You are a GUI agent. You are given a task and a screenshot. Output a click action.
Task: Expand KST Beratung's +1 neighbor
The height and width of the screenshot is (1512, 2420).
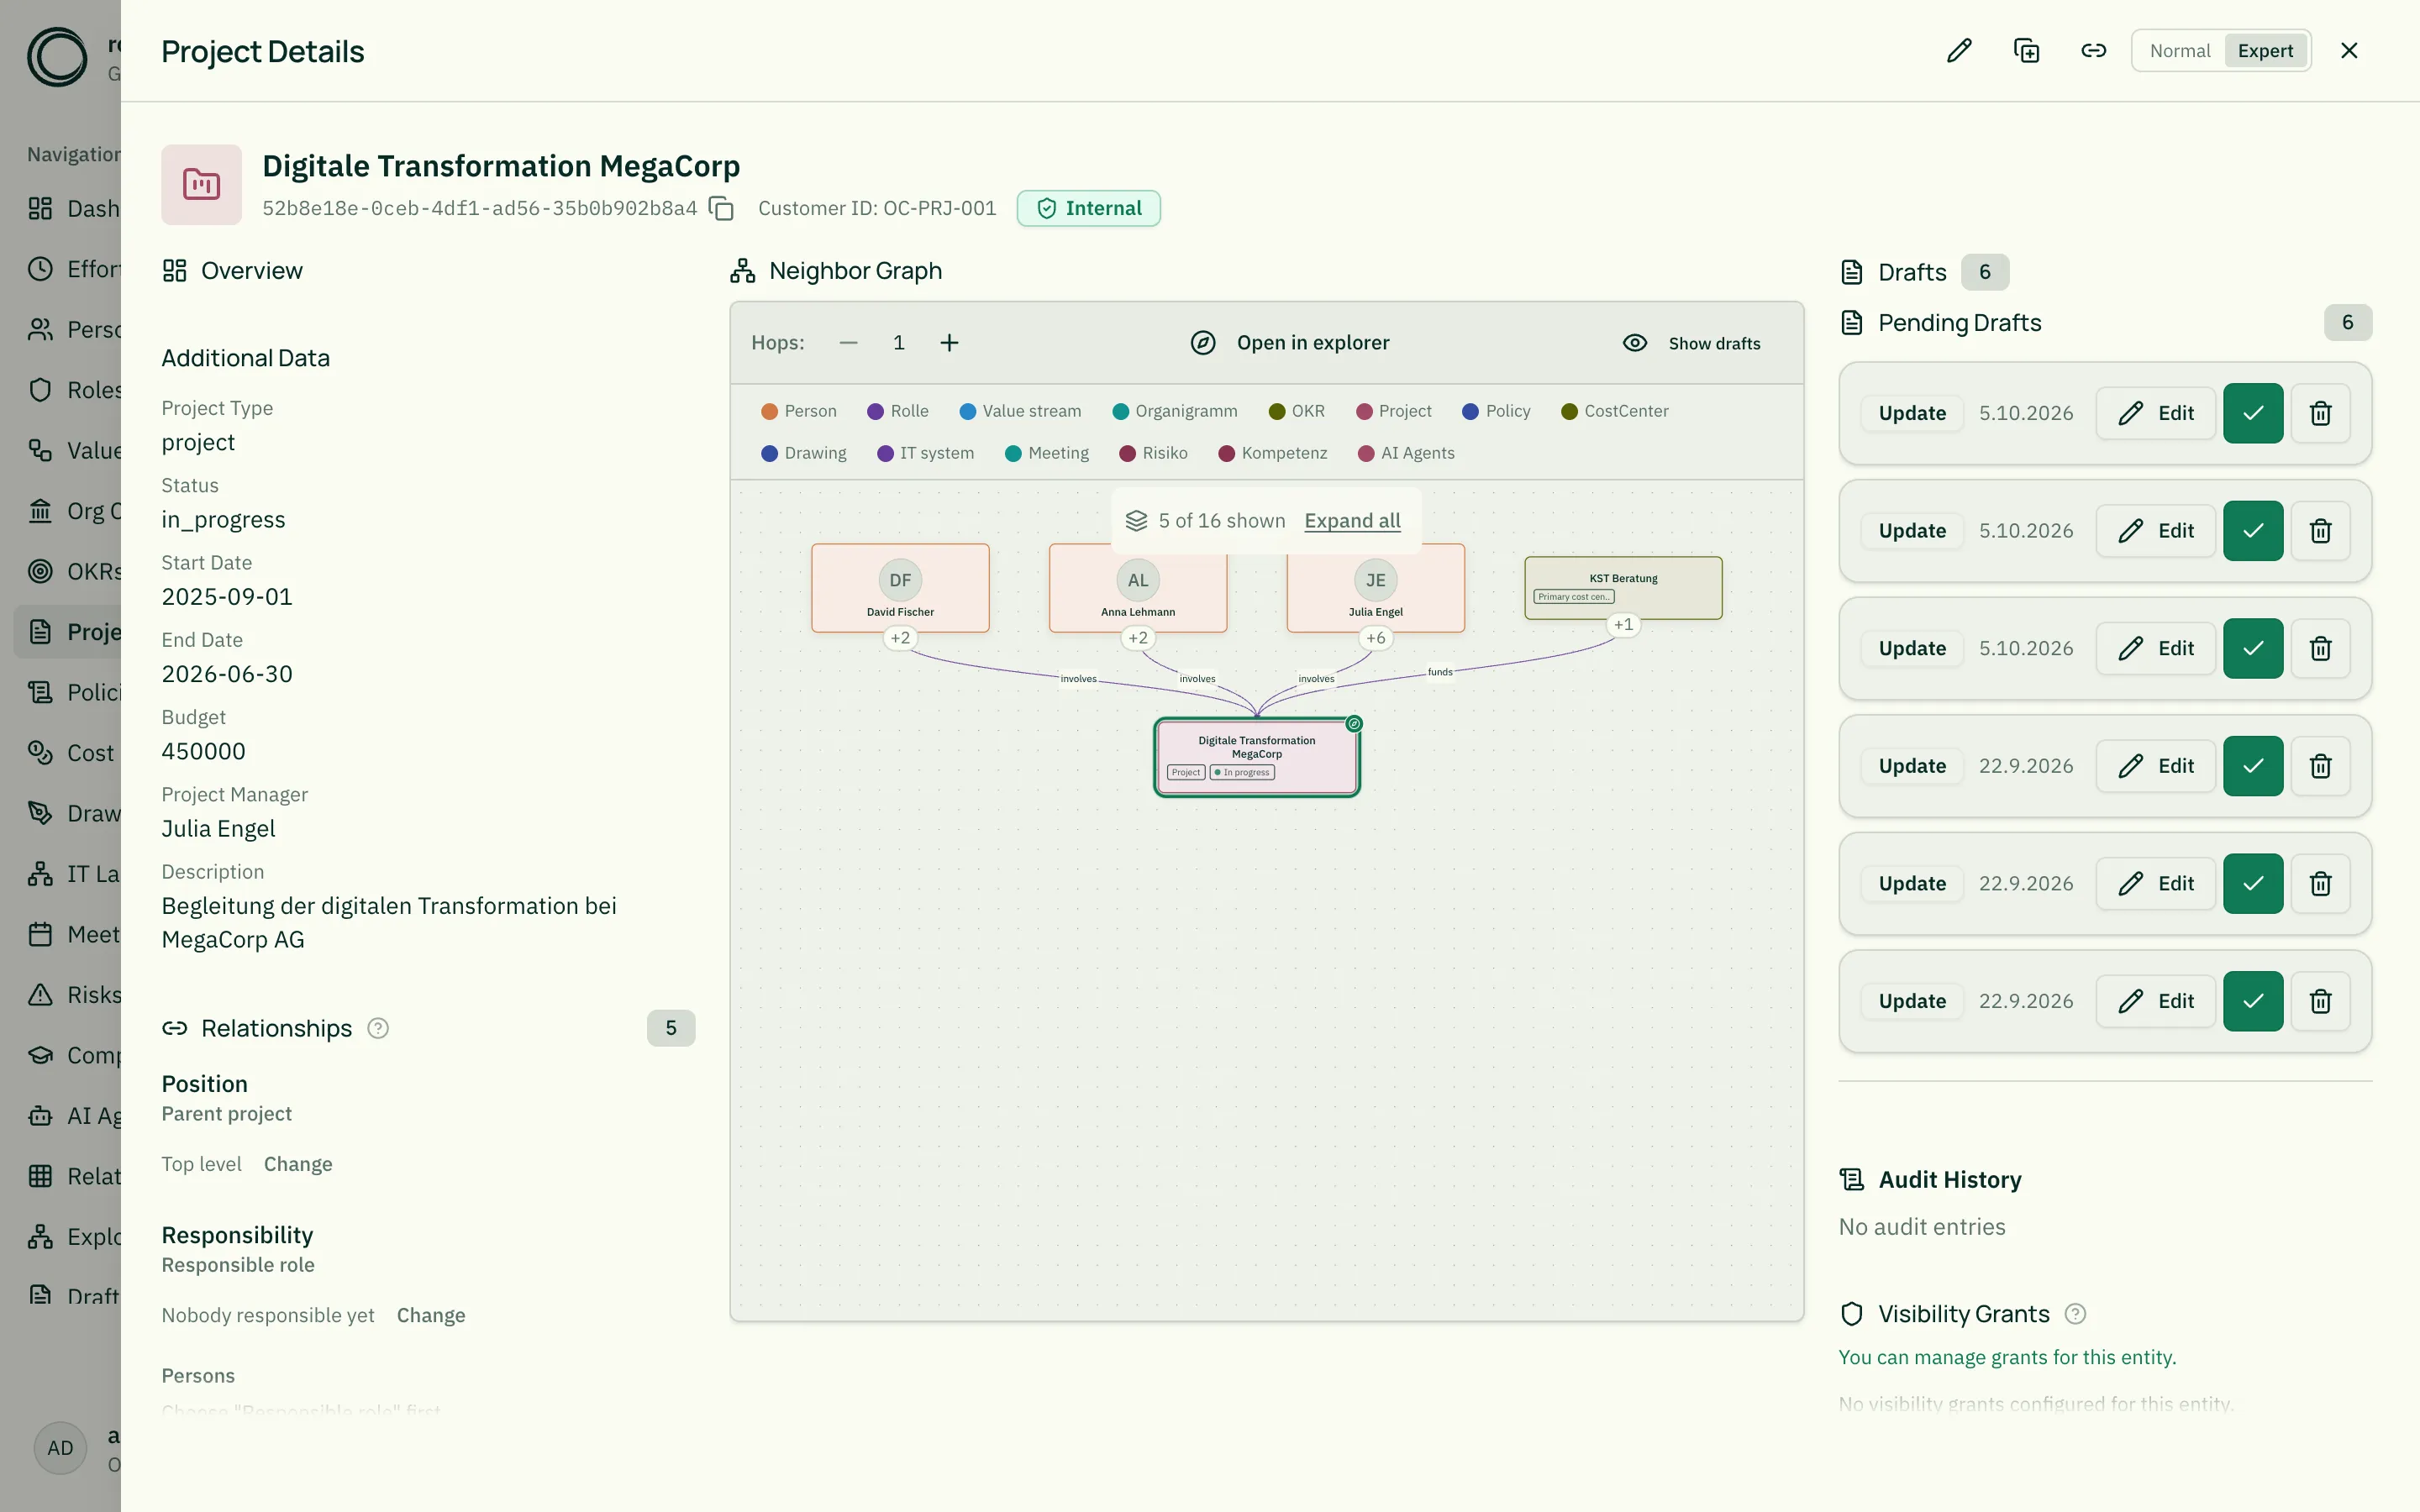(x=1623, y=625)
